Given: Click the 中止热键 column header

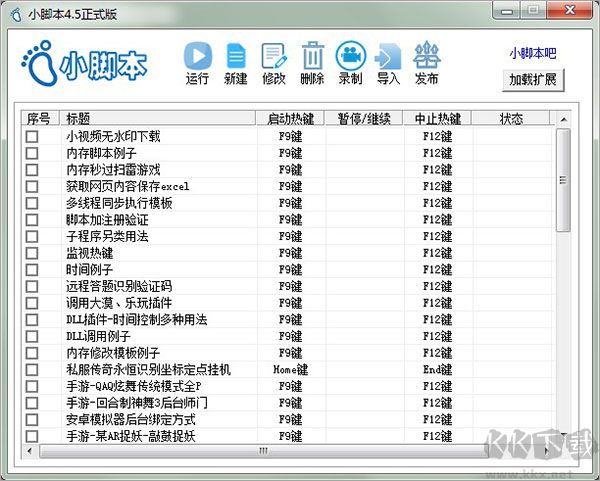Looking at the screenshot, I should 437,119.
